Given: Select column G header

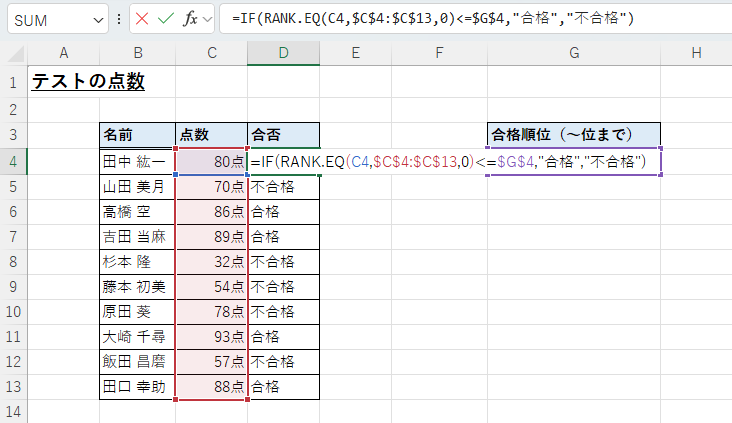Looking at the screenshot, I should tap(574, 53).
